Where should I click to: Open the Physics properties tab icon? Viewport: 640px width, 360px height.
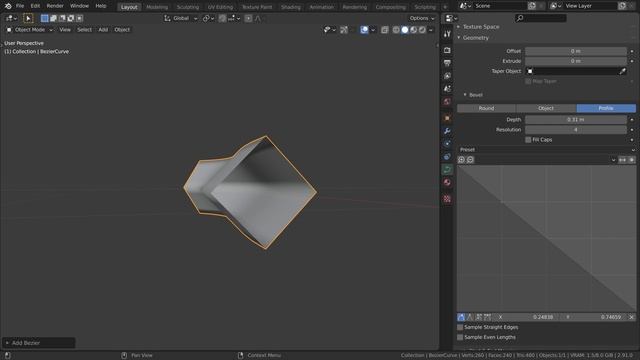[x=447, y=144]
